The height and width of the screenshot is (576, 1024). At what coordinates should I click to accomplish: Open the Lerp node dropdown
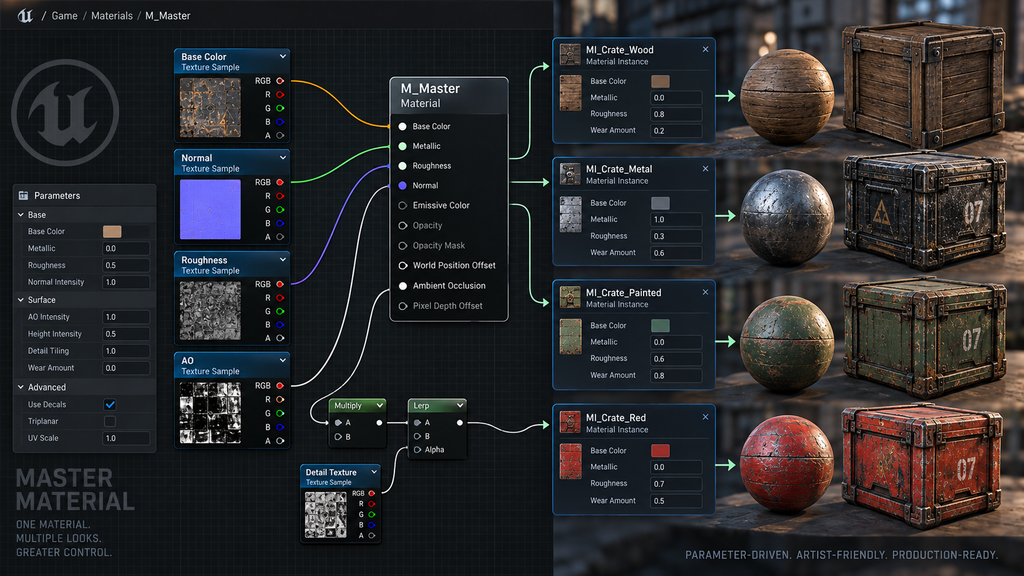tap(460, 406)
